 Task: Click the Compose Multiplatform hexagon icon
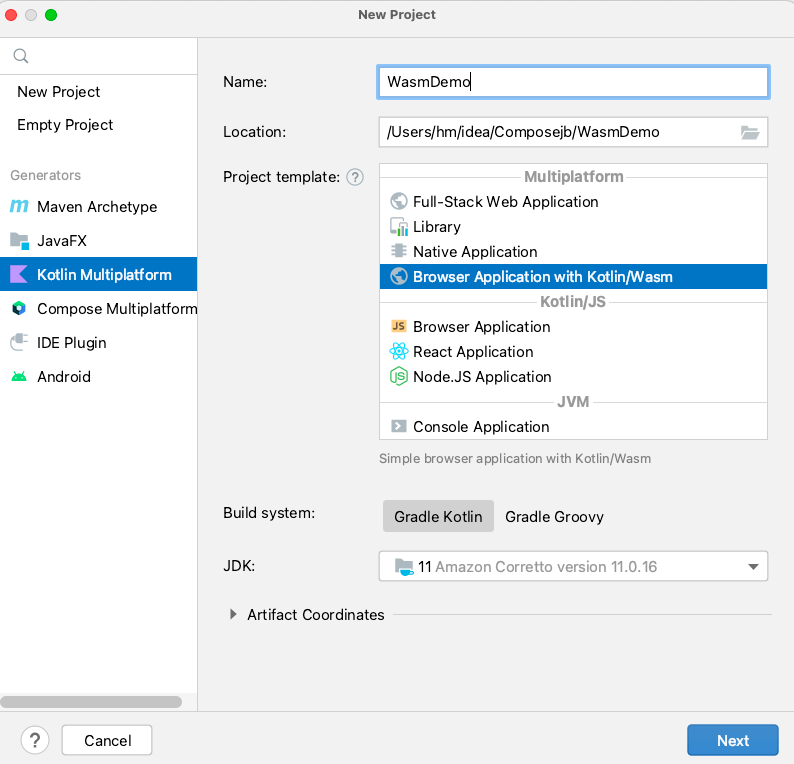19,309
